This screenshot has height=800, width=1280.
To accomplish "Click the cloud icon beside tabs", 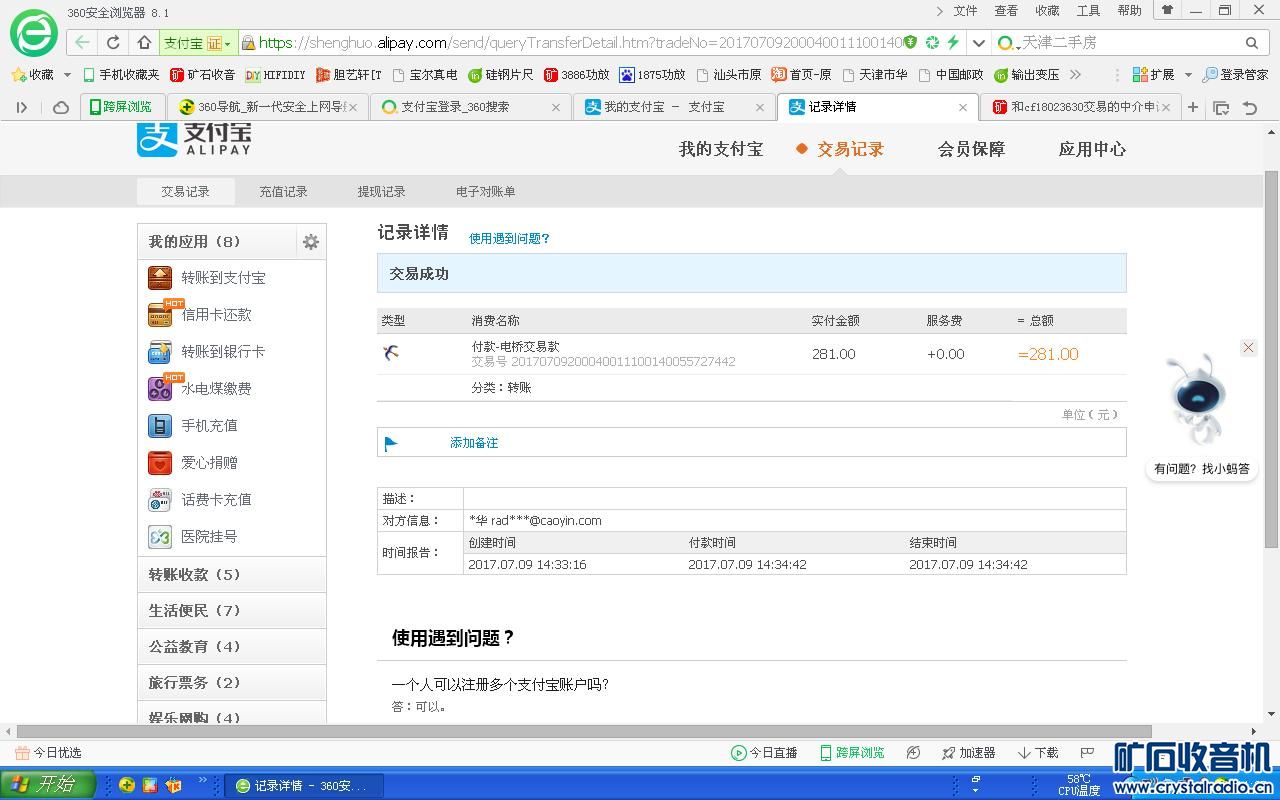I will coord(61,107).
